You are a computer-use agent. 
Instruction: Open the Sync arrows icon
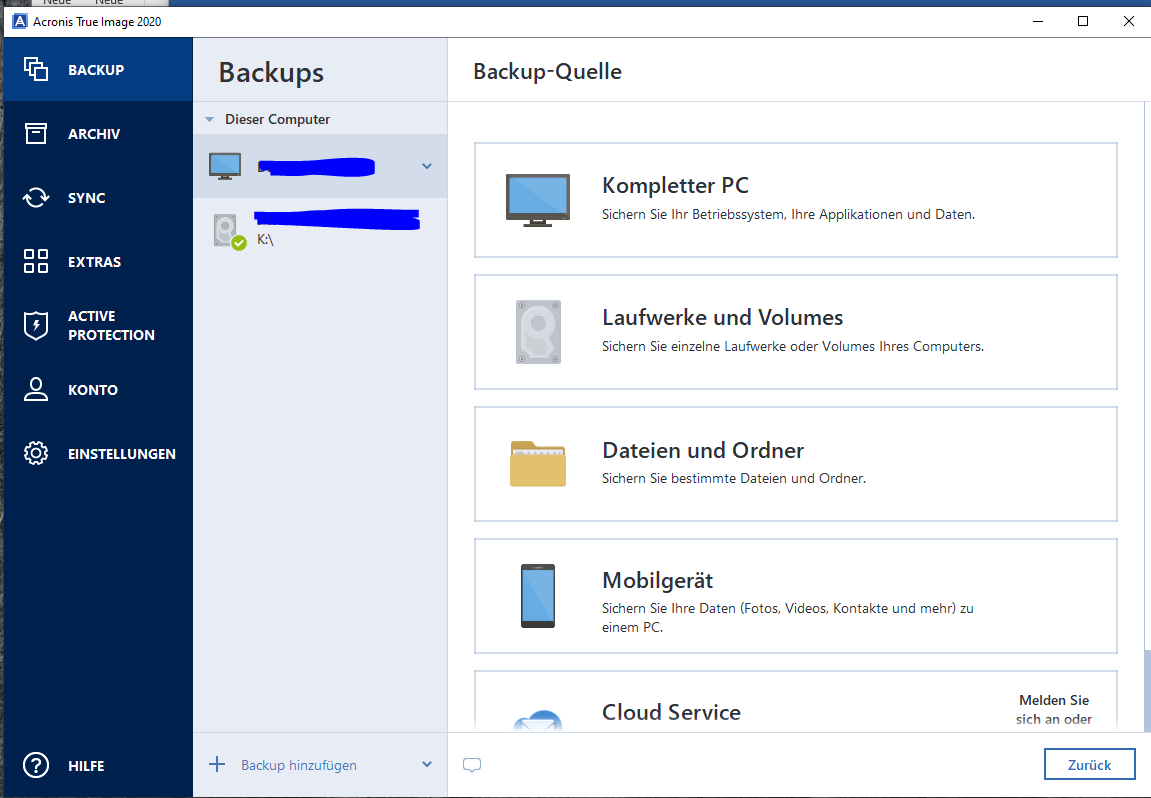click(35, 197)
